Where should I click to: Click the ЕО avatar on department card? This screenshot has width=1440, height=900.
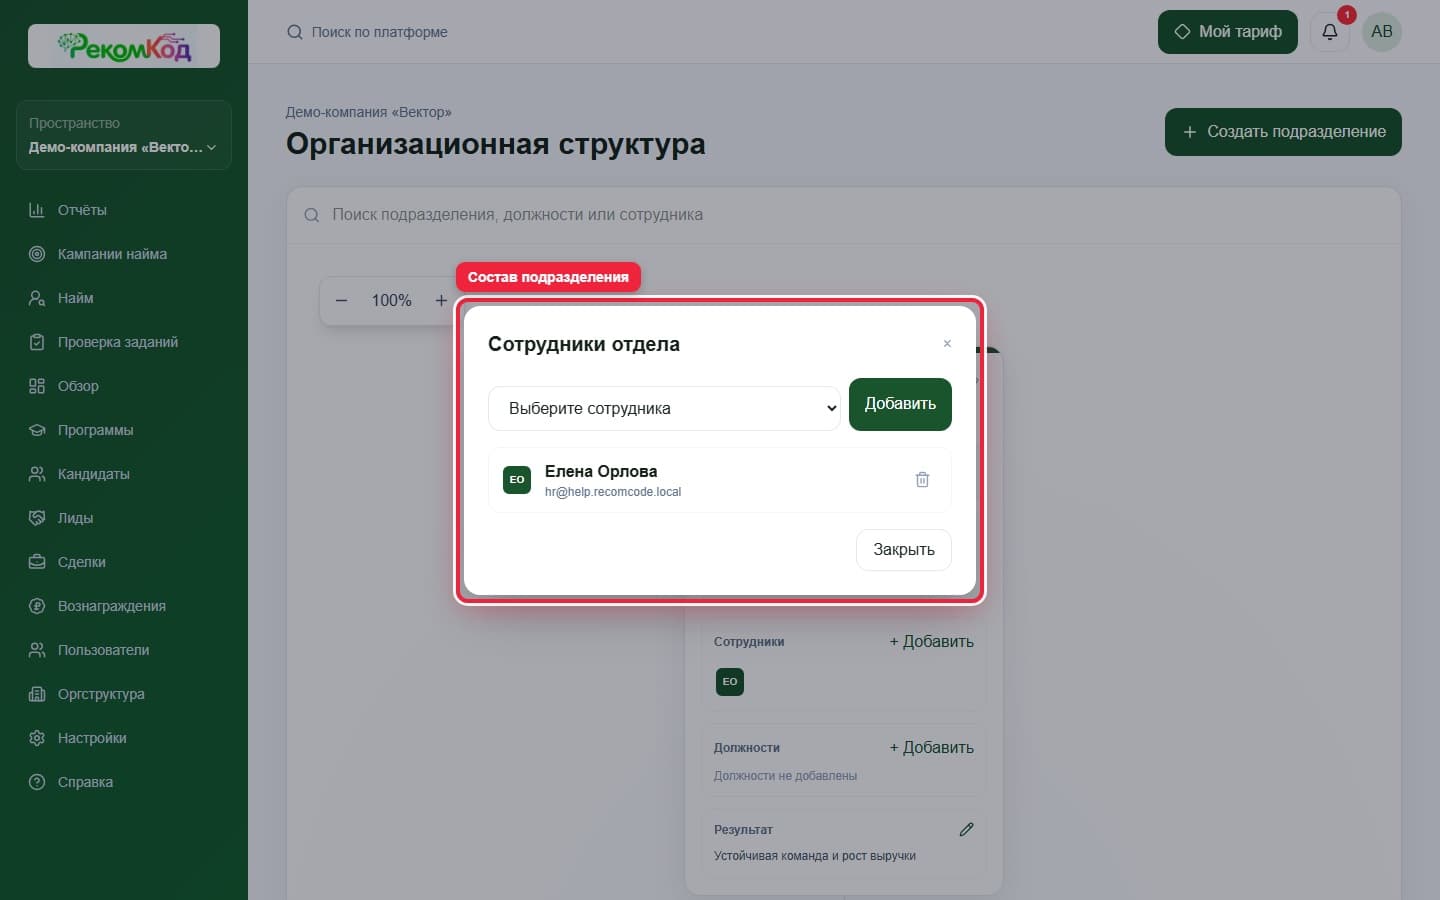[730, 682]
